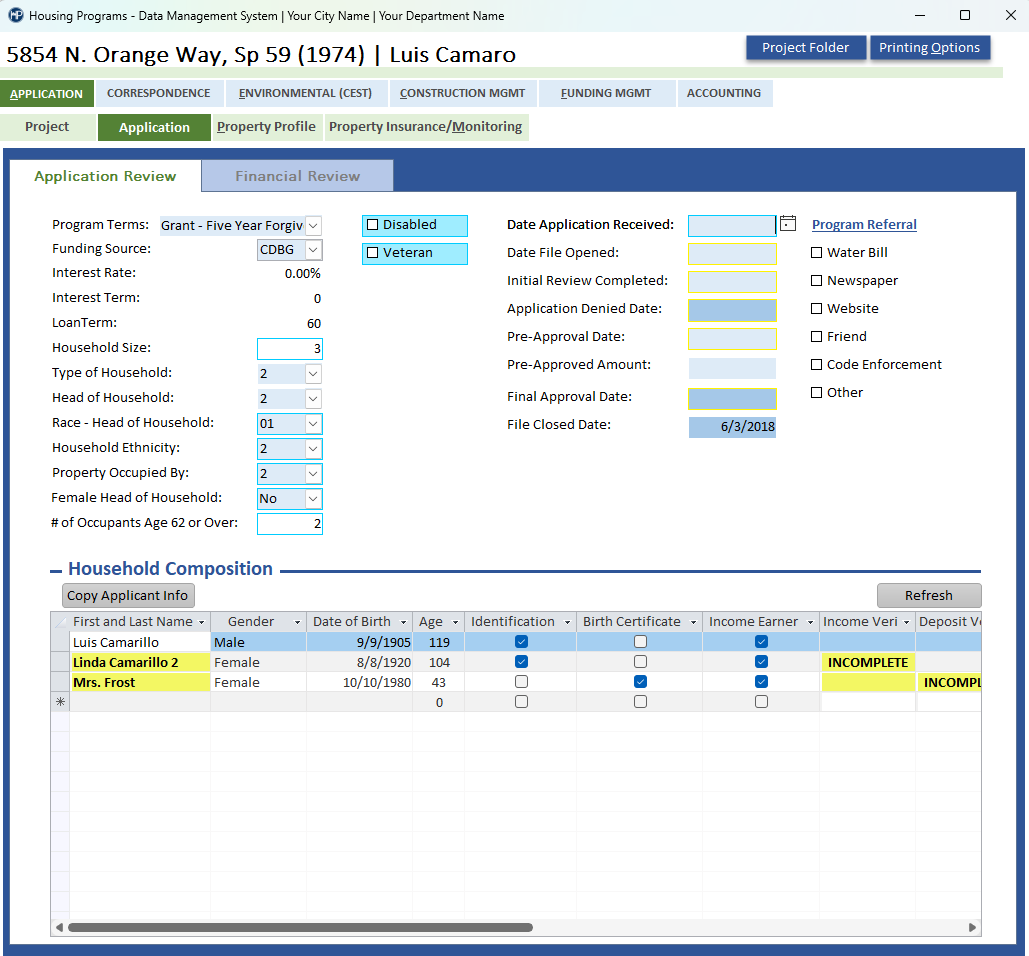
Task: Click the scrollbar left arrow
Action: click(x=60, y=927)
